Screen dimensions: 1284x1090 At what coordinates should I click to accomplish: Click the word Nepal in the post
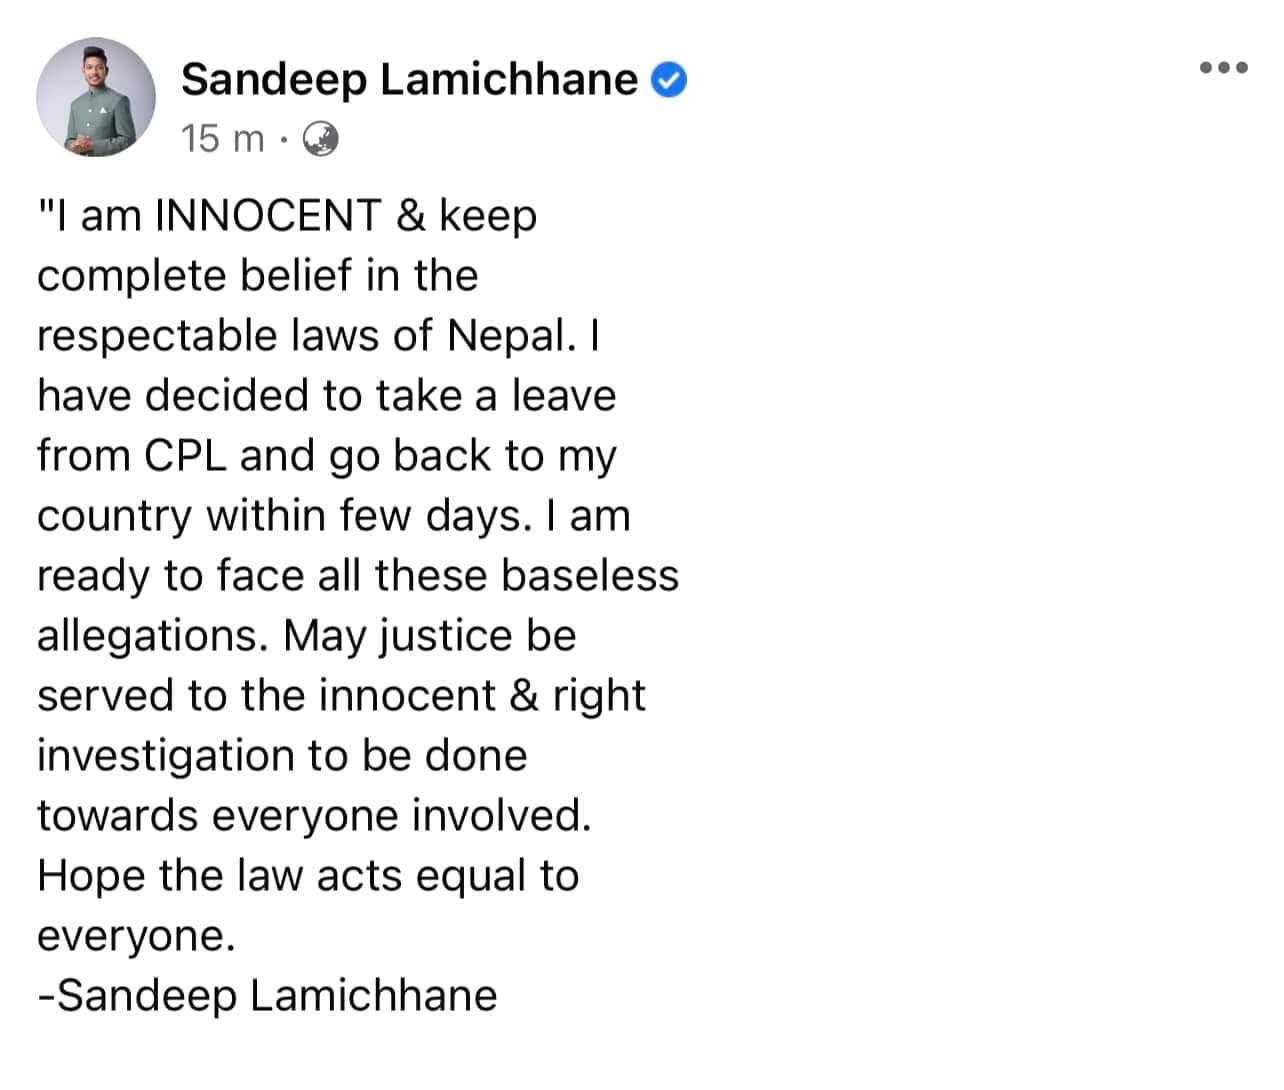(x=507, y=335)
